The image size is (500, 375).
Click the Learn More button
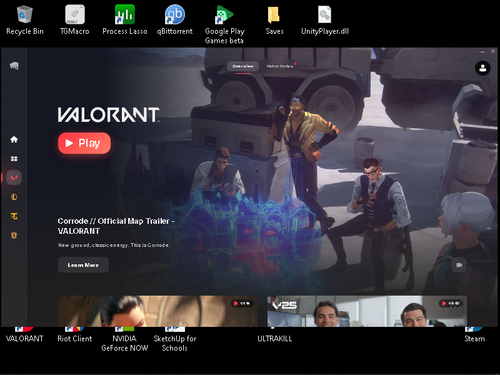[x=83, y=265]
